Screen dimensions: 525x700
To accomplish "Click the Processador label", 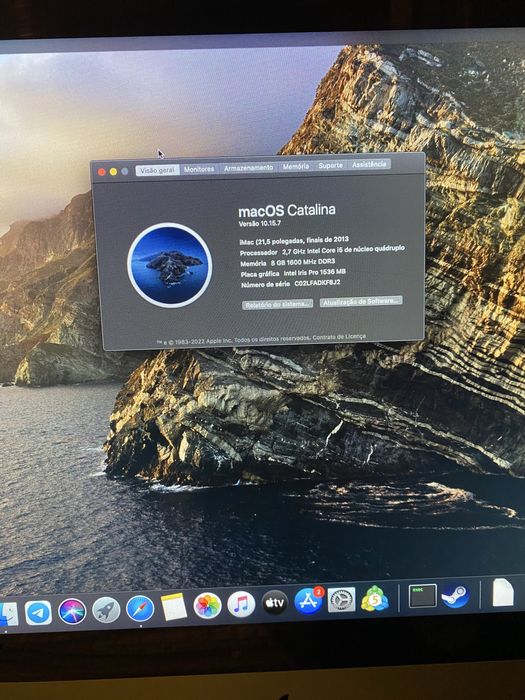I will click(x=258, y=253).
